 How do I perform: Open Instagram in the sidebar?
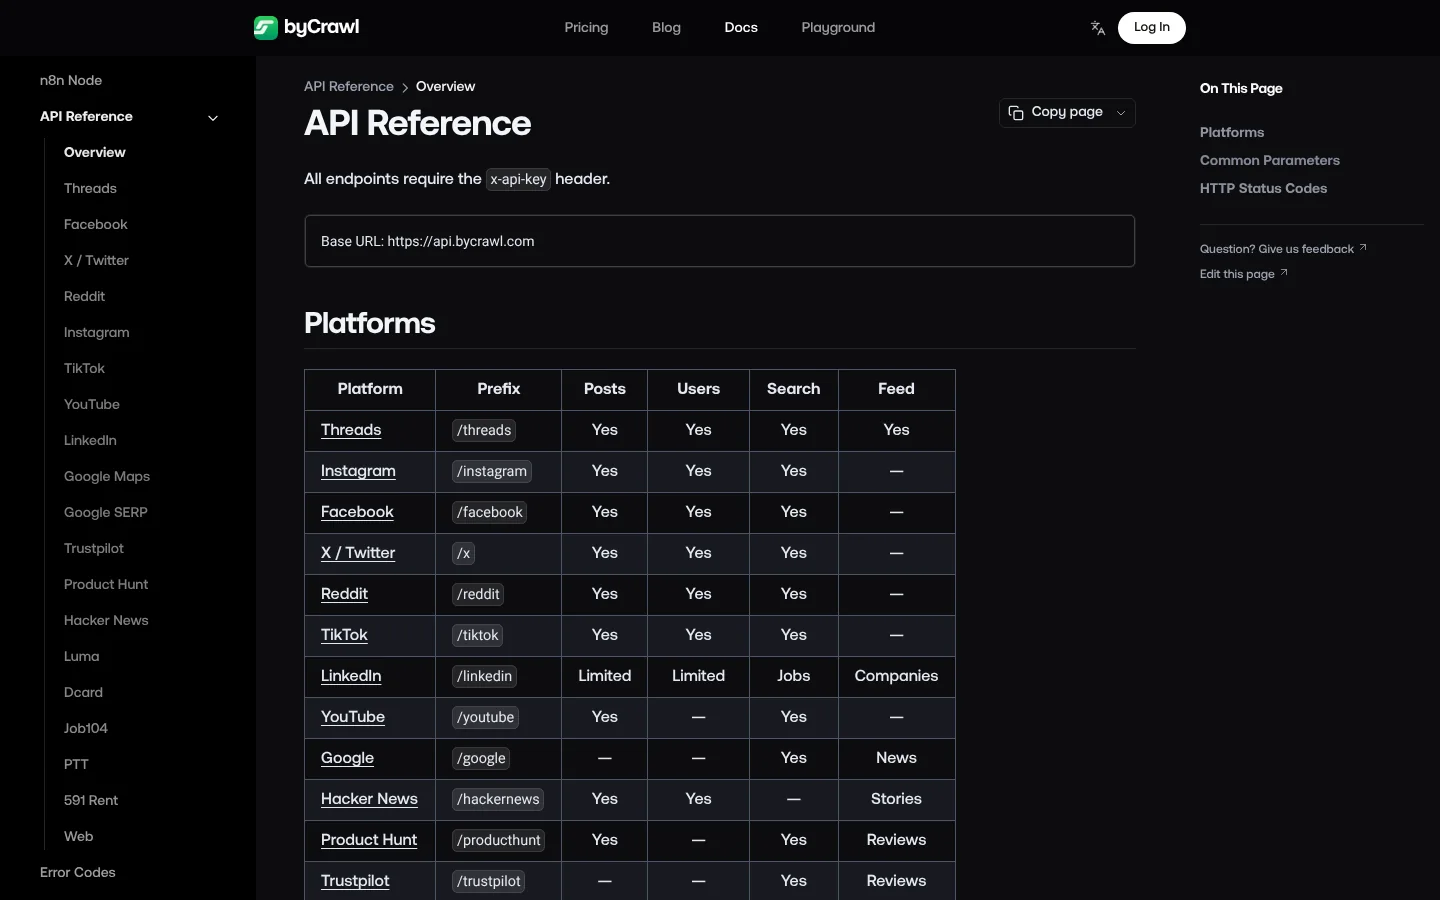pyautogui.click(x=97, y=332)
